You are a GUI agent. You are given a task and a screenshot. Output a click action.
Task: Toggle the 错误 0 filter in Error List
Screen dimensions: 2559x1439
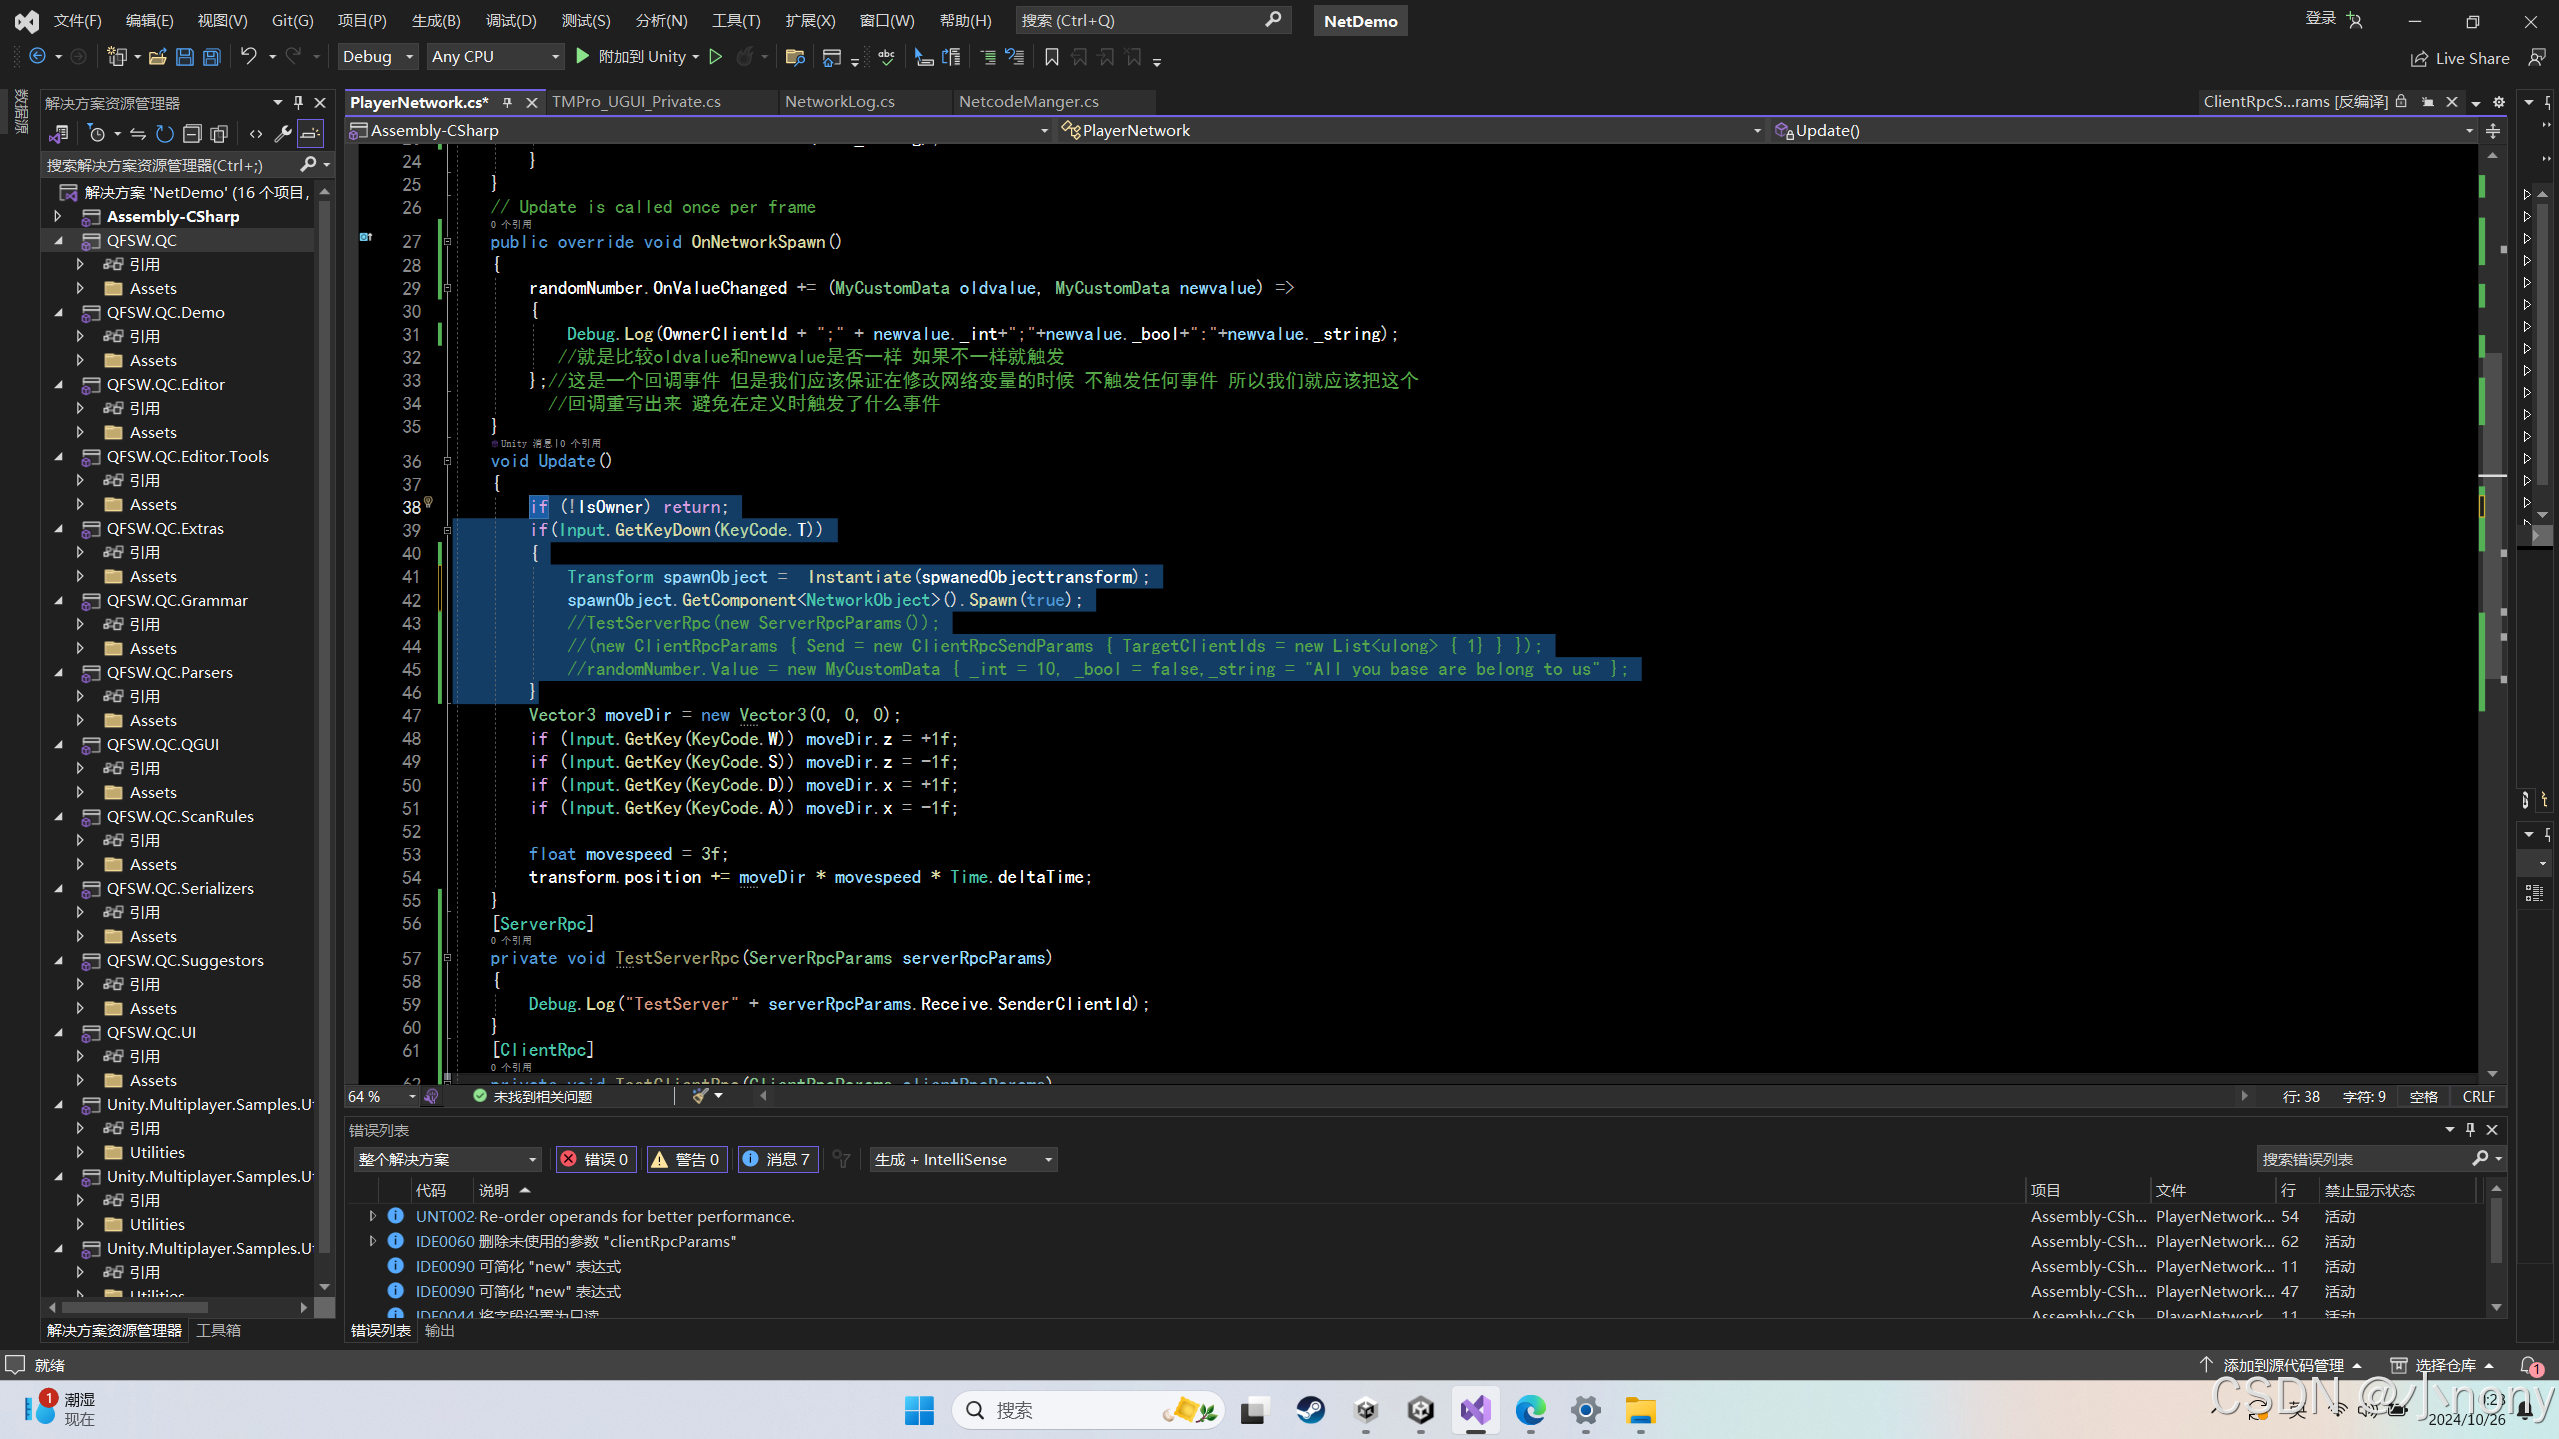coord(595,1159)
